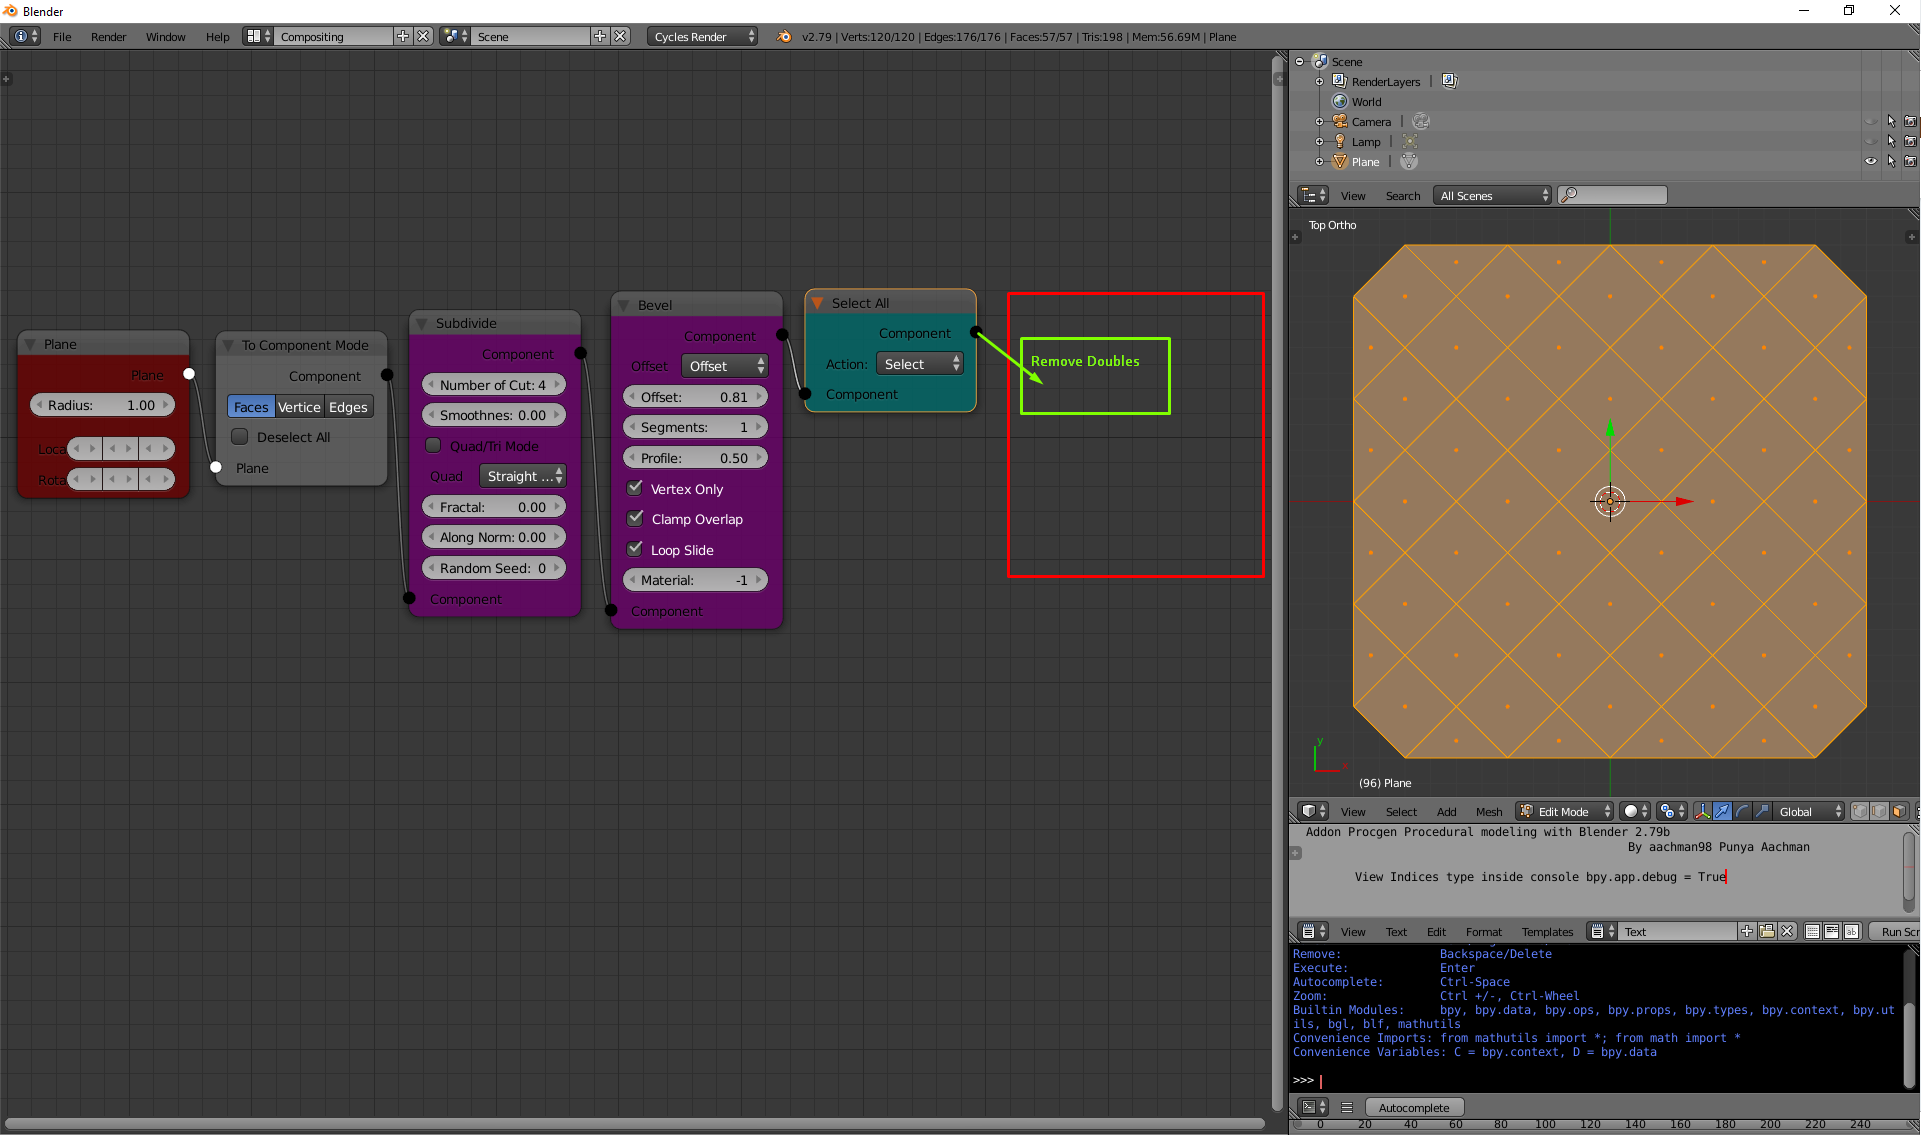Click the World globe icon in the outliner
The width and height of the screenshot is (1921, 1135).
pyautogui.click(x=1340, y=101)
